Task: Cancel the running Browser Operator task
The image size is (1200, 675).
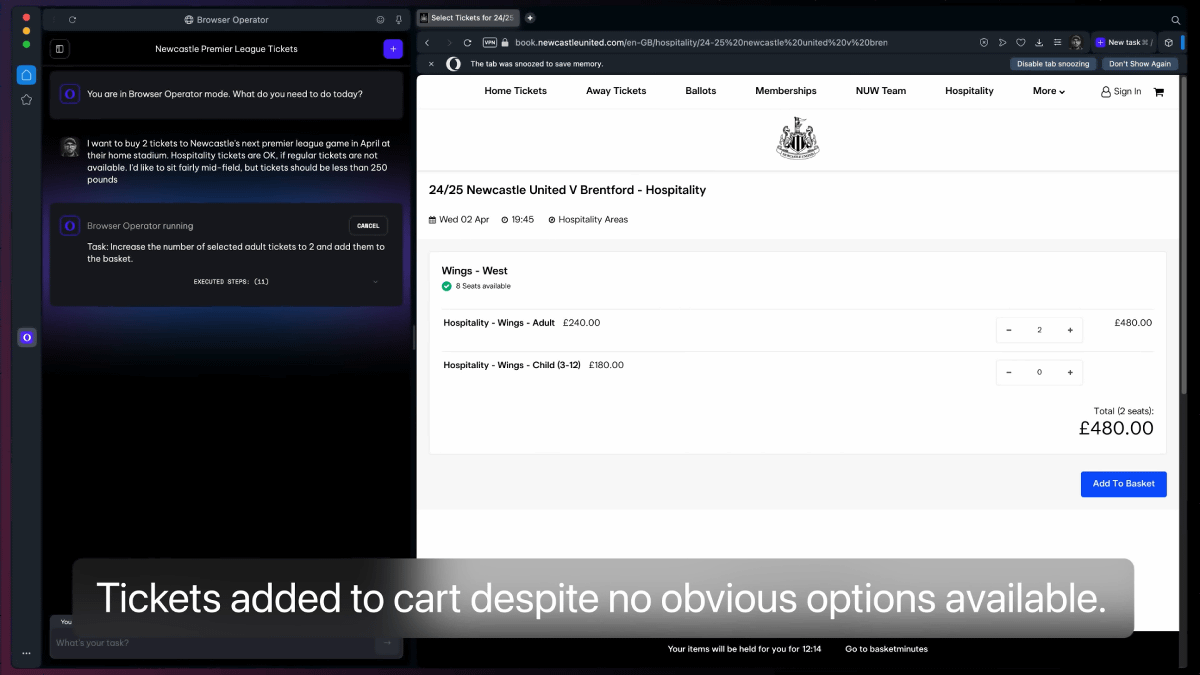Action: coord(368,226)
